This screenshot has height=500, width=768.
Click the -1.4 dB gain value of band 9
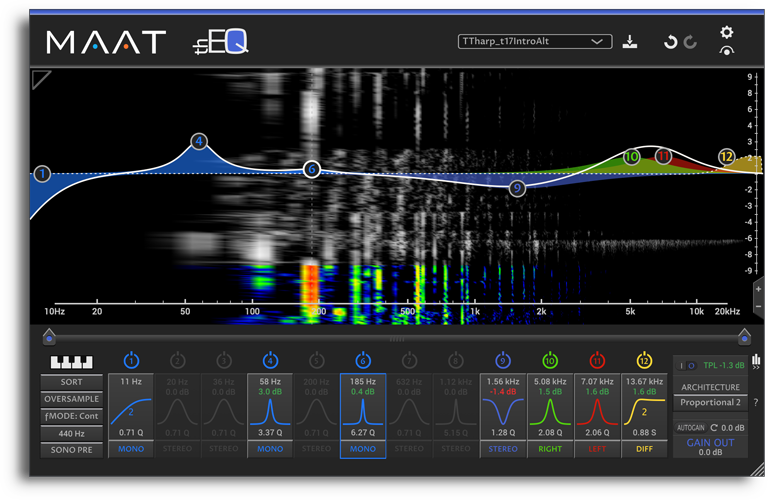coord(503,392)
